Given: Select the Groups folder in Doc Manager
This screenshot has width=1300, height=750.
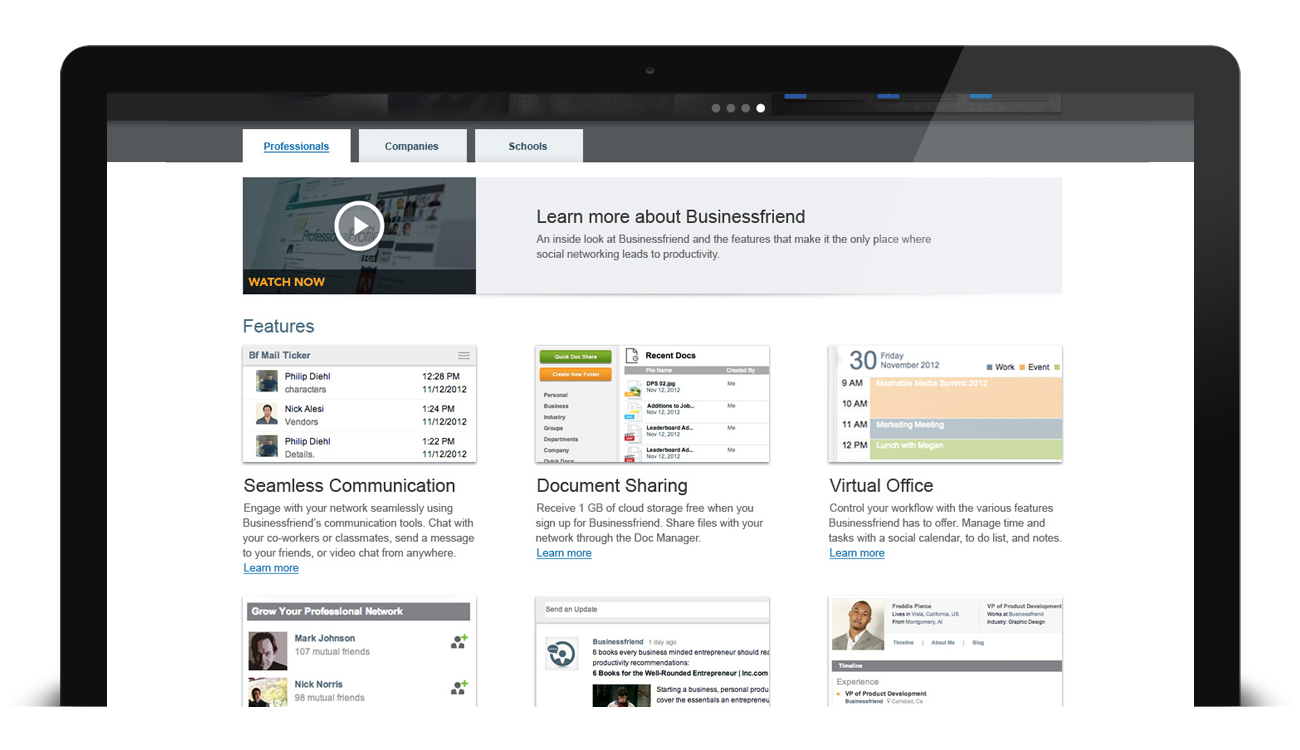Looking at the screenshot, I should tap(554, 428).
